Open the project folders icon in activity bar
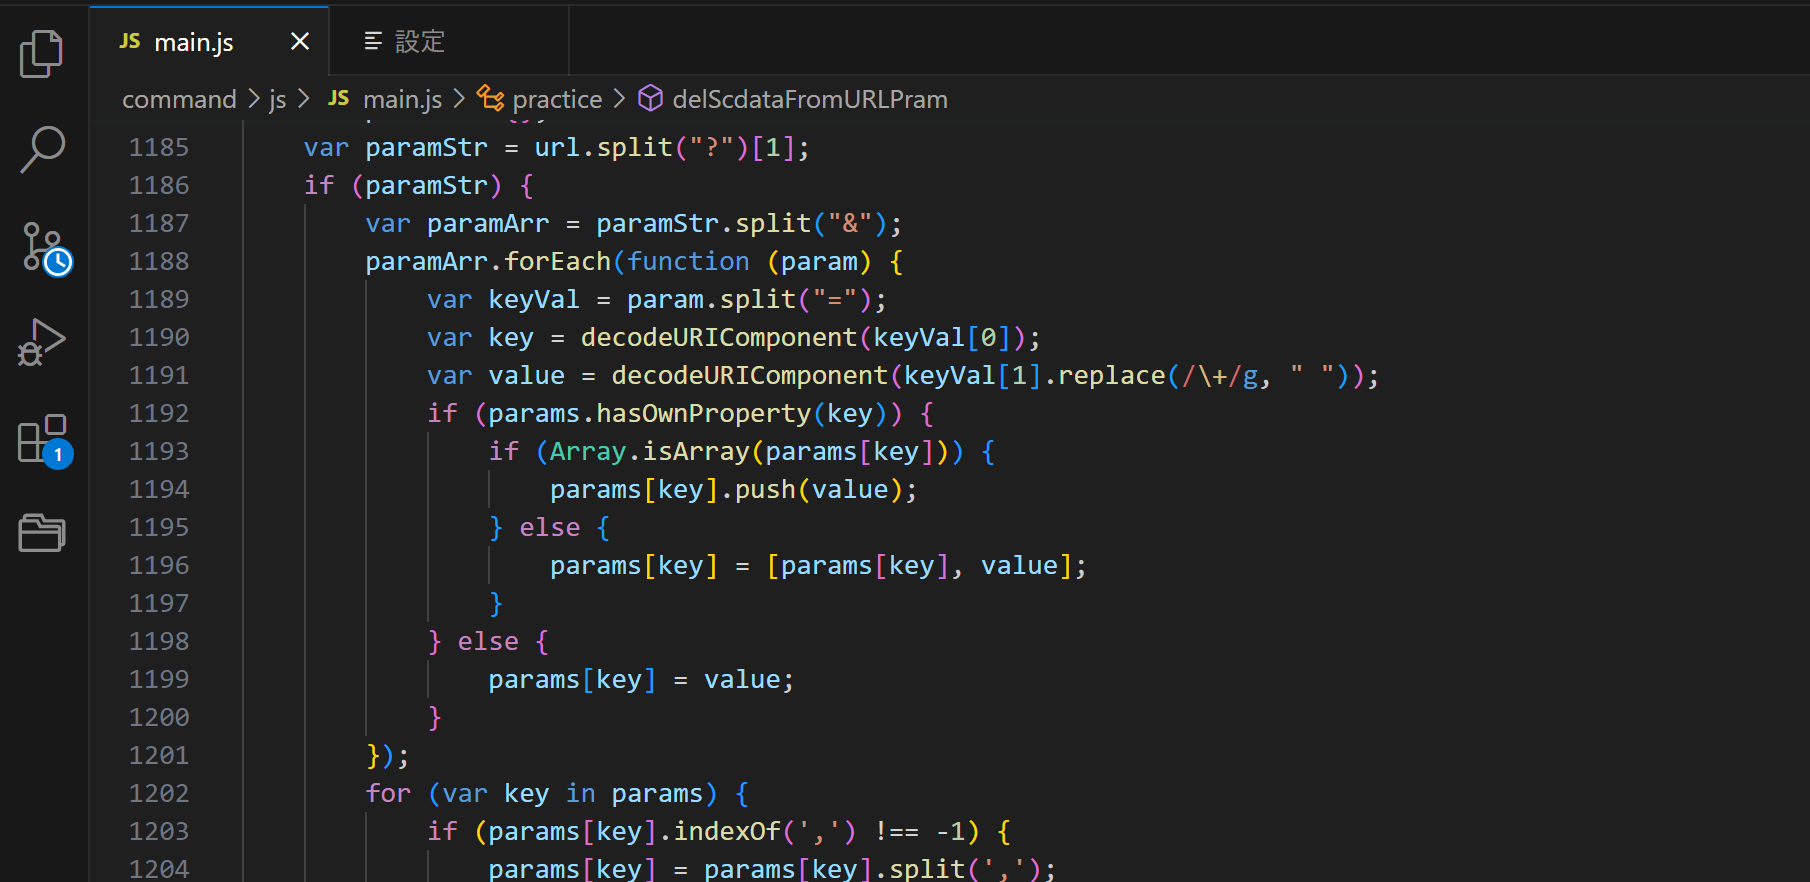This screenshot has width=1810, height=882. [x=42, y=533]
